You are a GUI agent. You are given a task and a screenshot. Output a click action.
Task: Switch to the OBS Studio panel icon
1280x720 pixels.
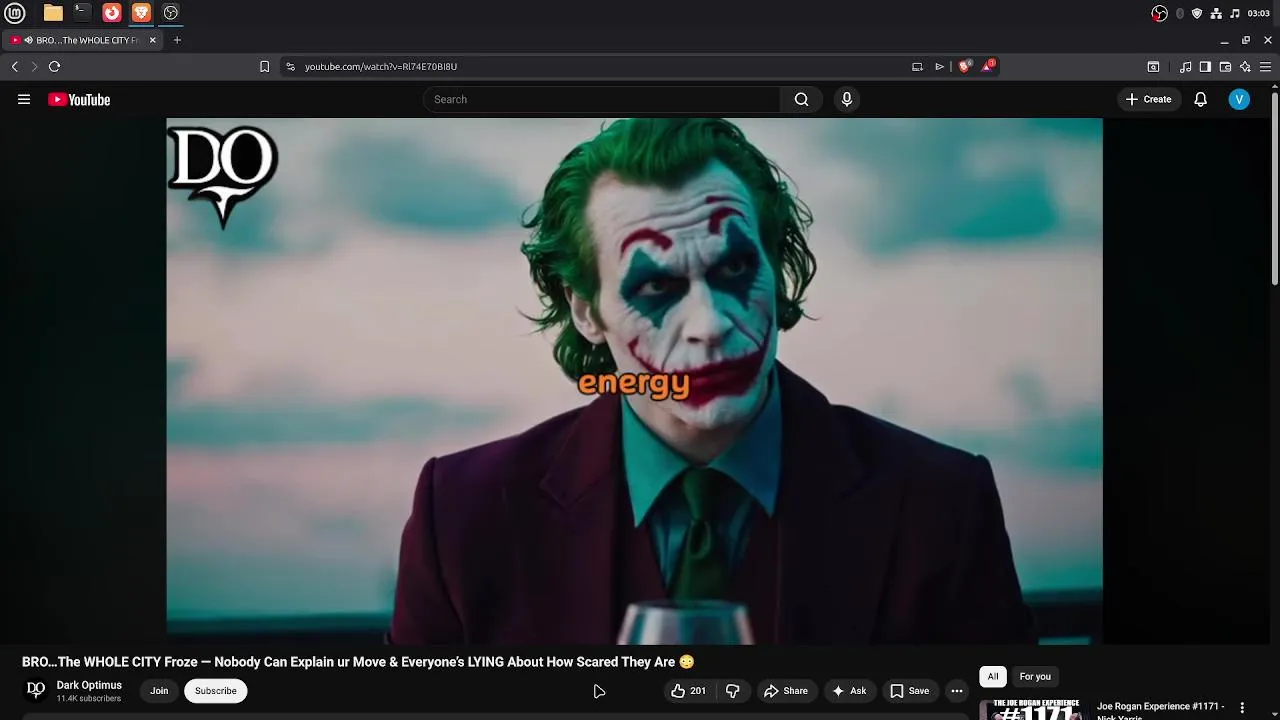pos(171,13)
